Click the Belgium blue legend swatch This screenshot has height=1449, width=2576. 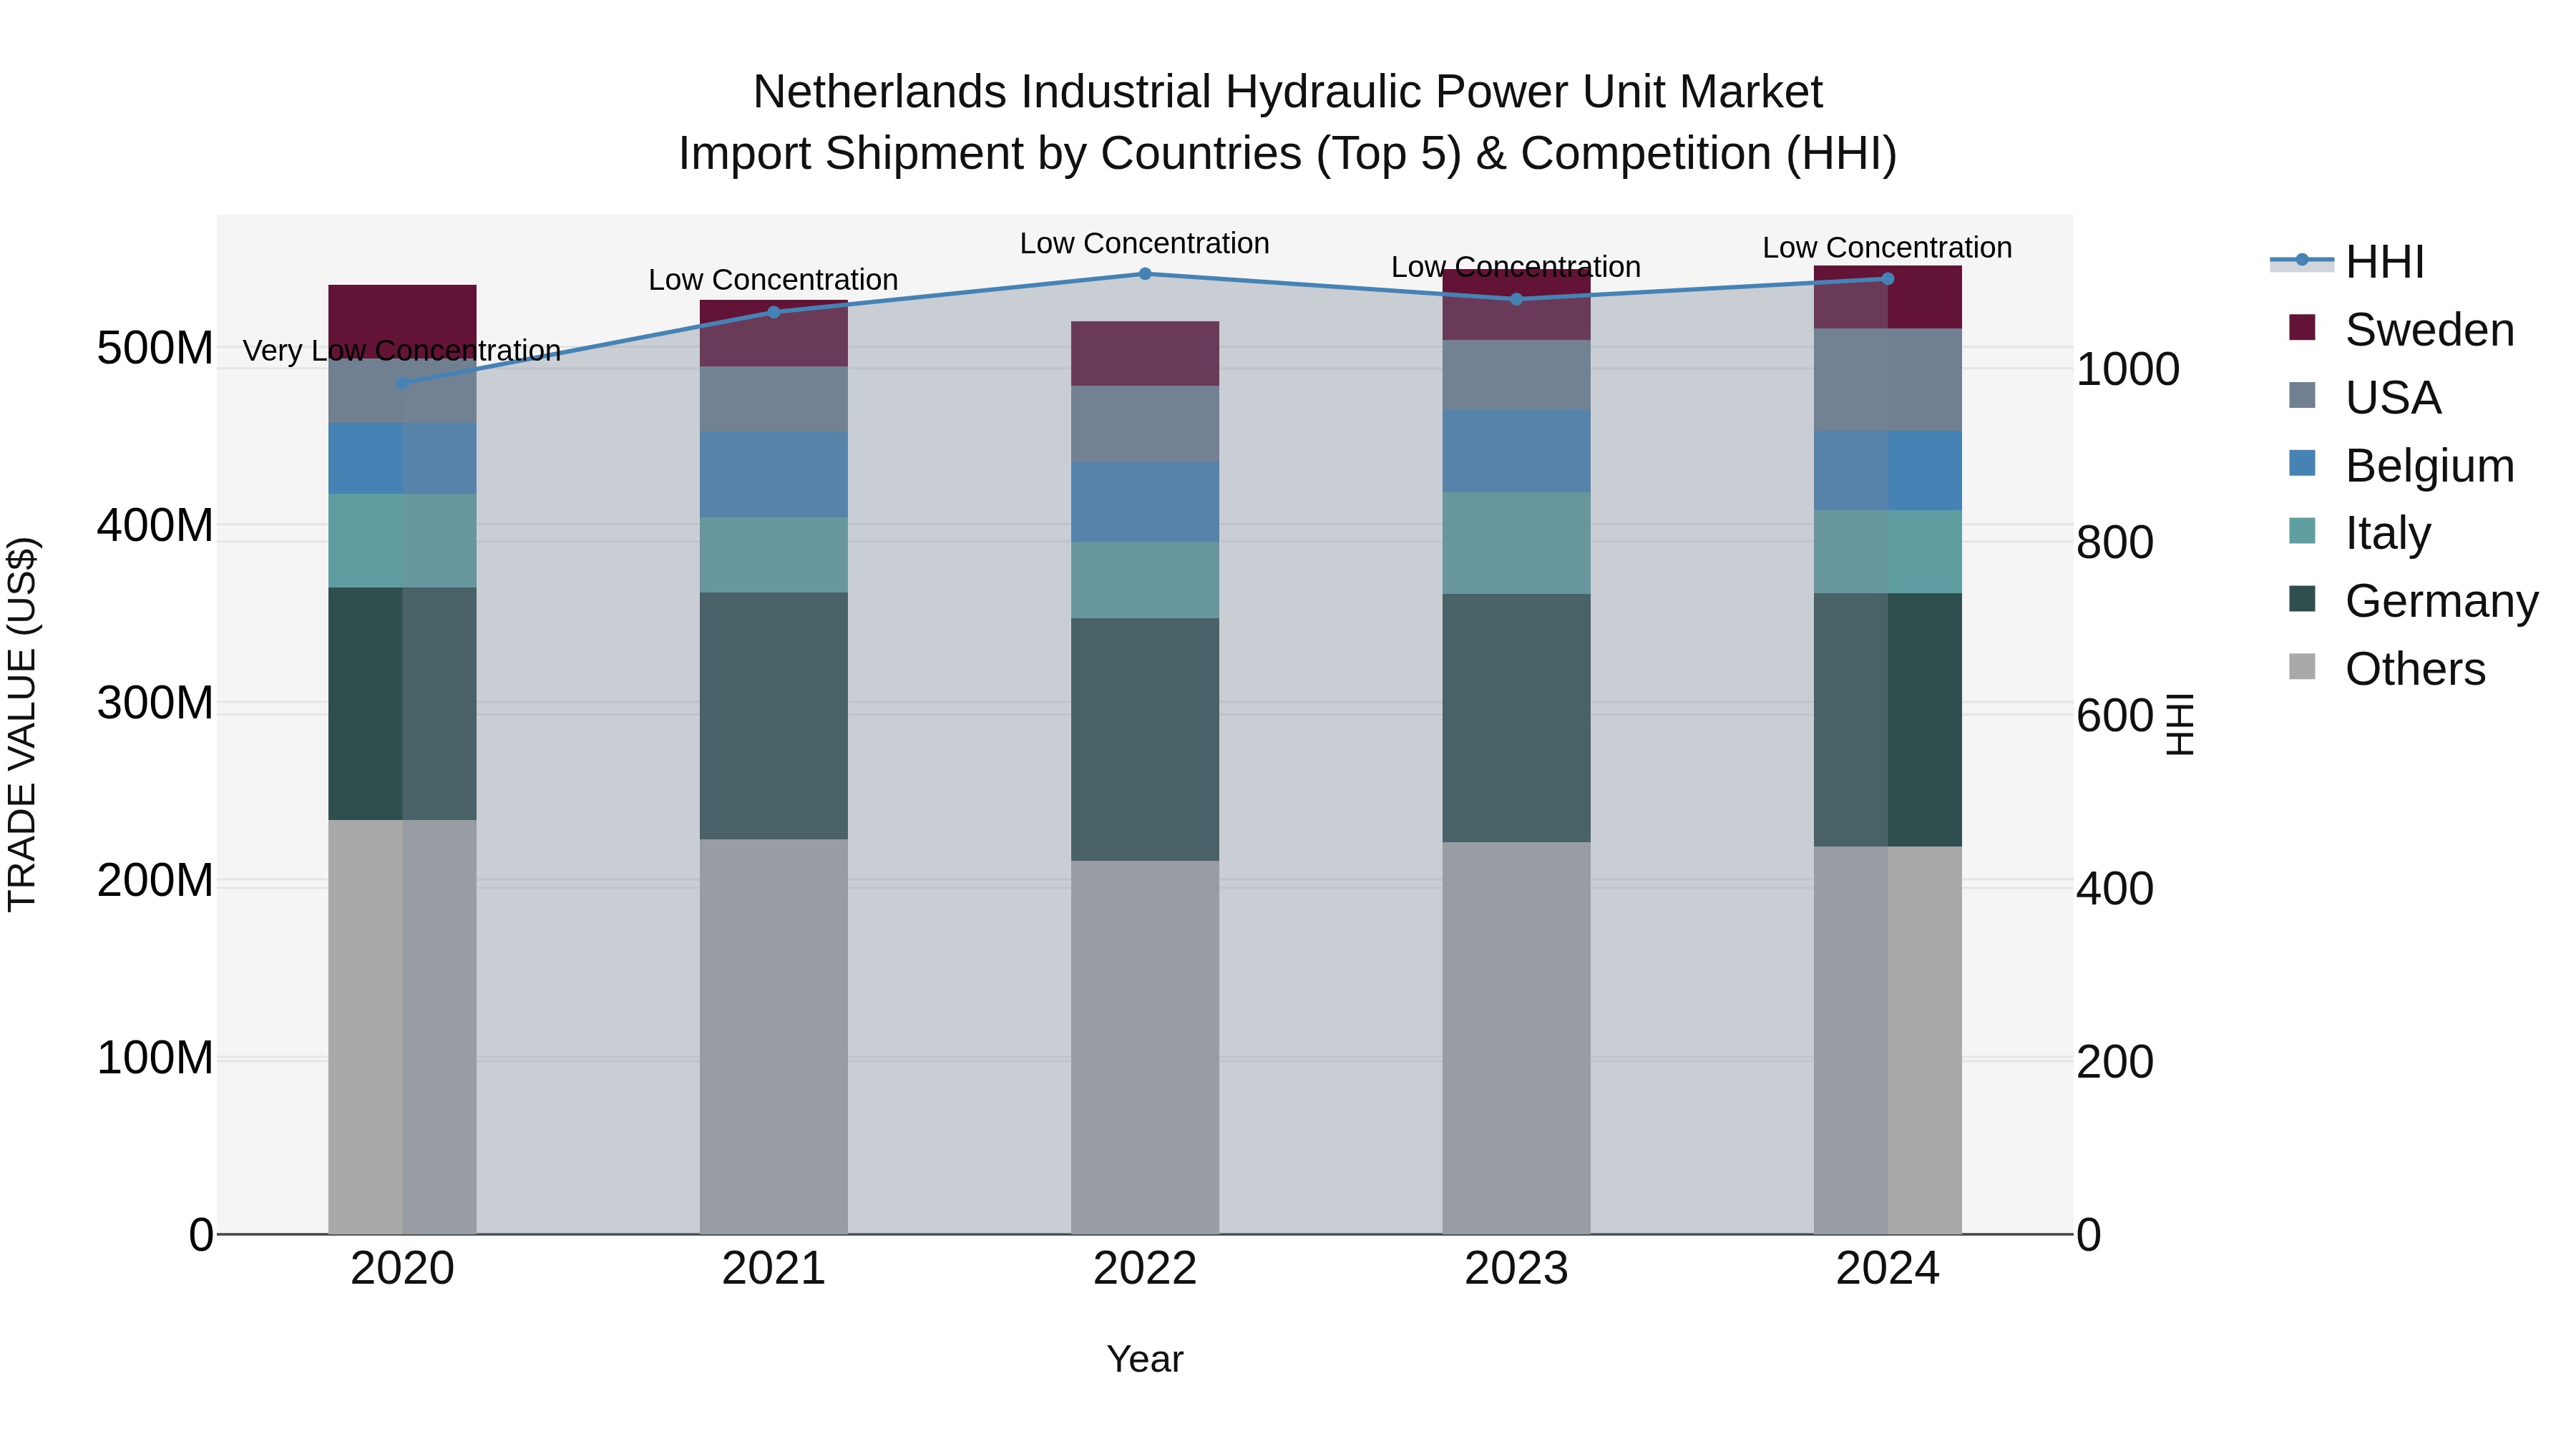coord(2302,463)
